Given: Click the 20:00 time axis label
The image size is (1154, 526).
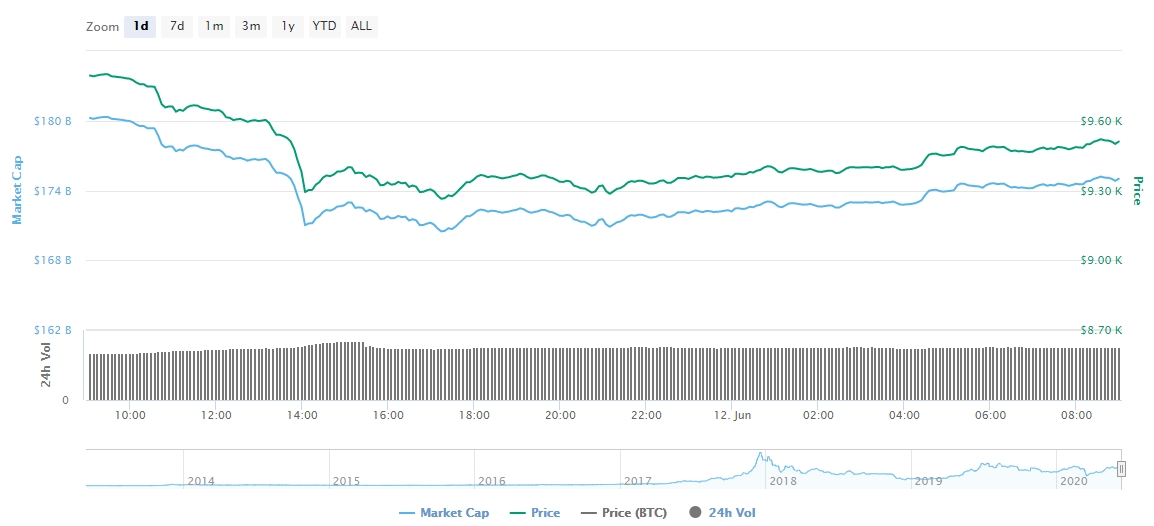Looking at the screenshot, I should (560, 415).
